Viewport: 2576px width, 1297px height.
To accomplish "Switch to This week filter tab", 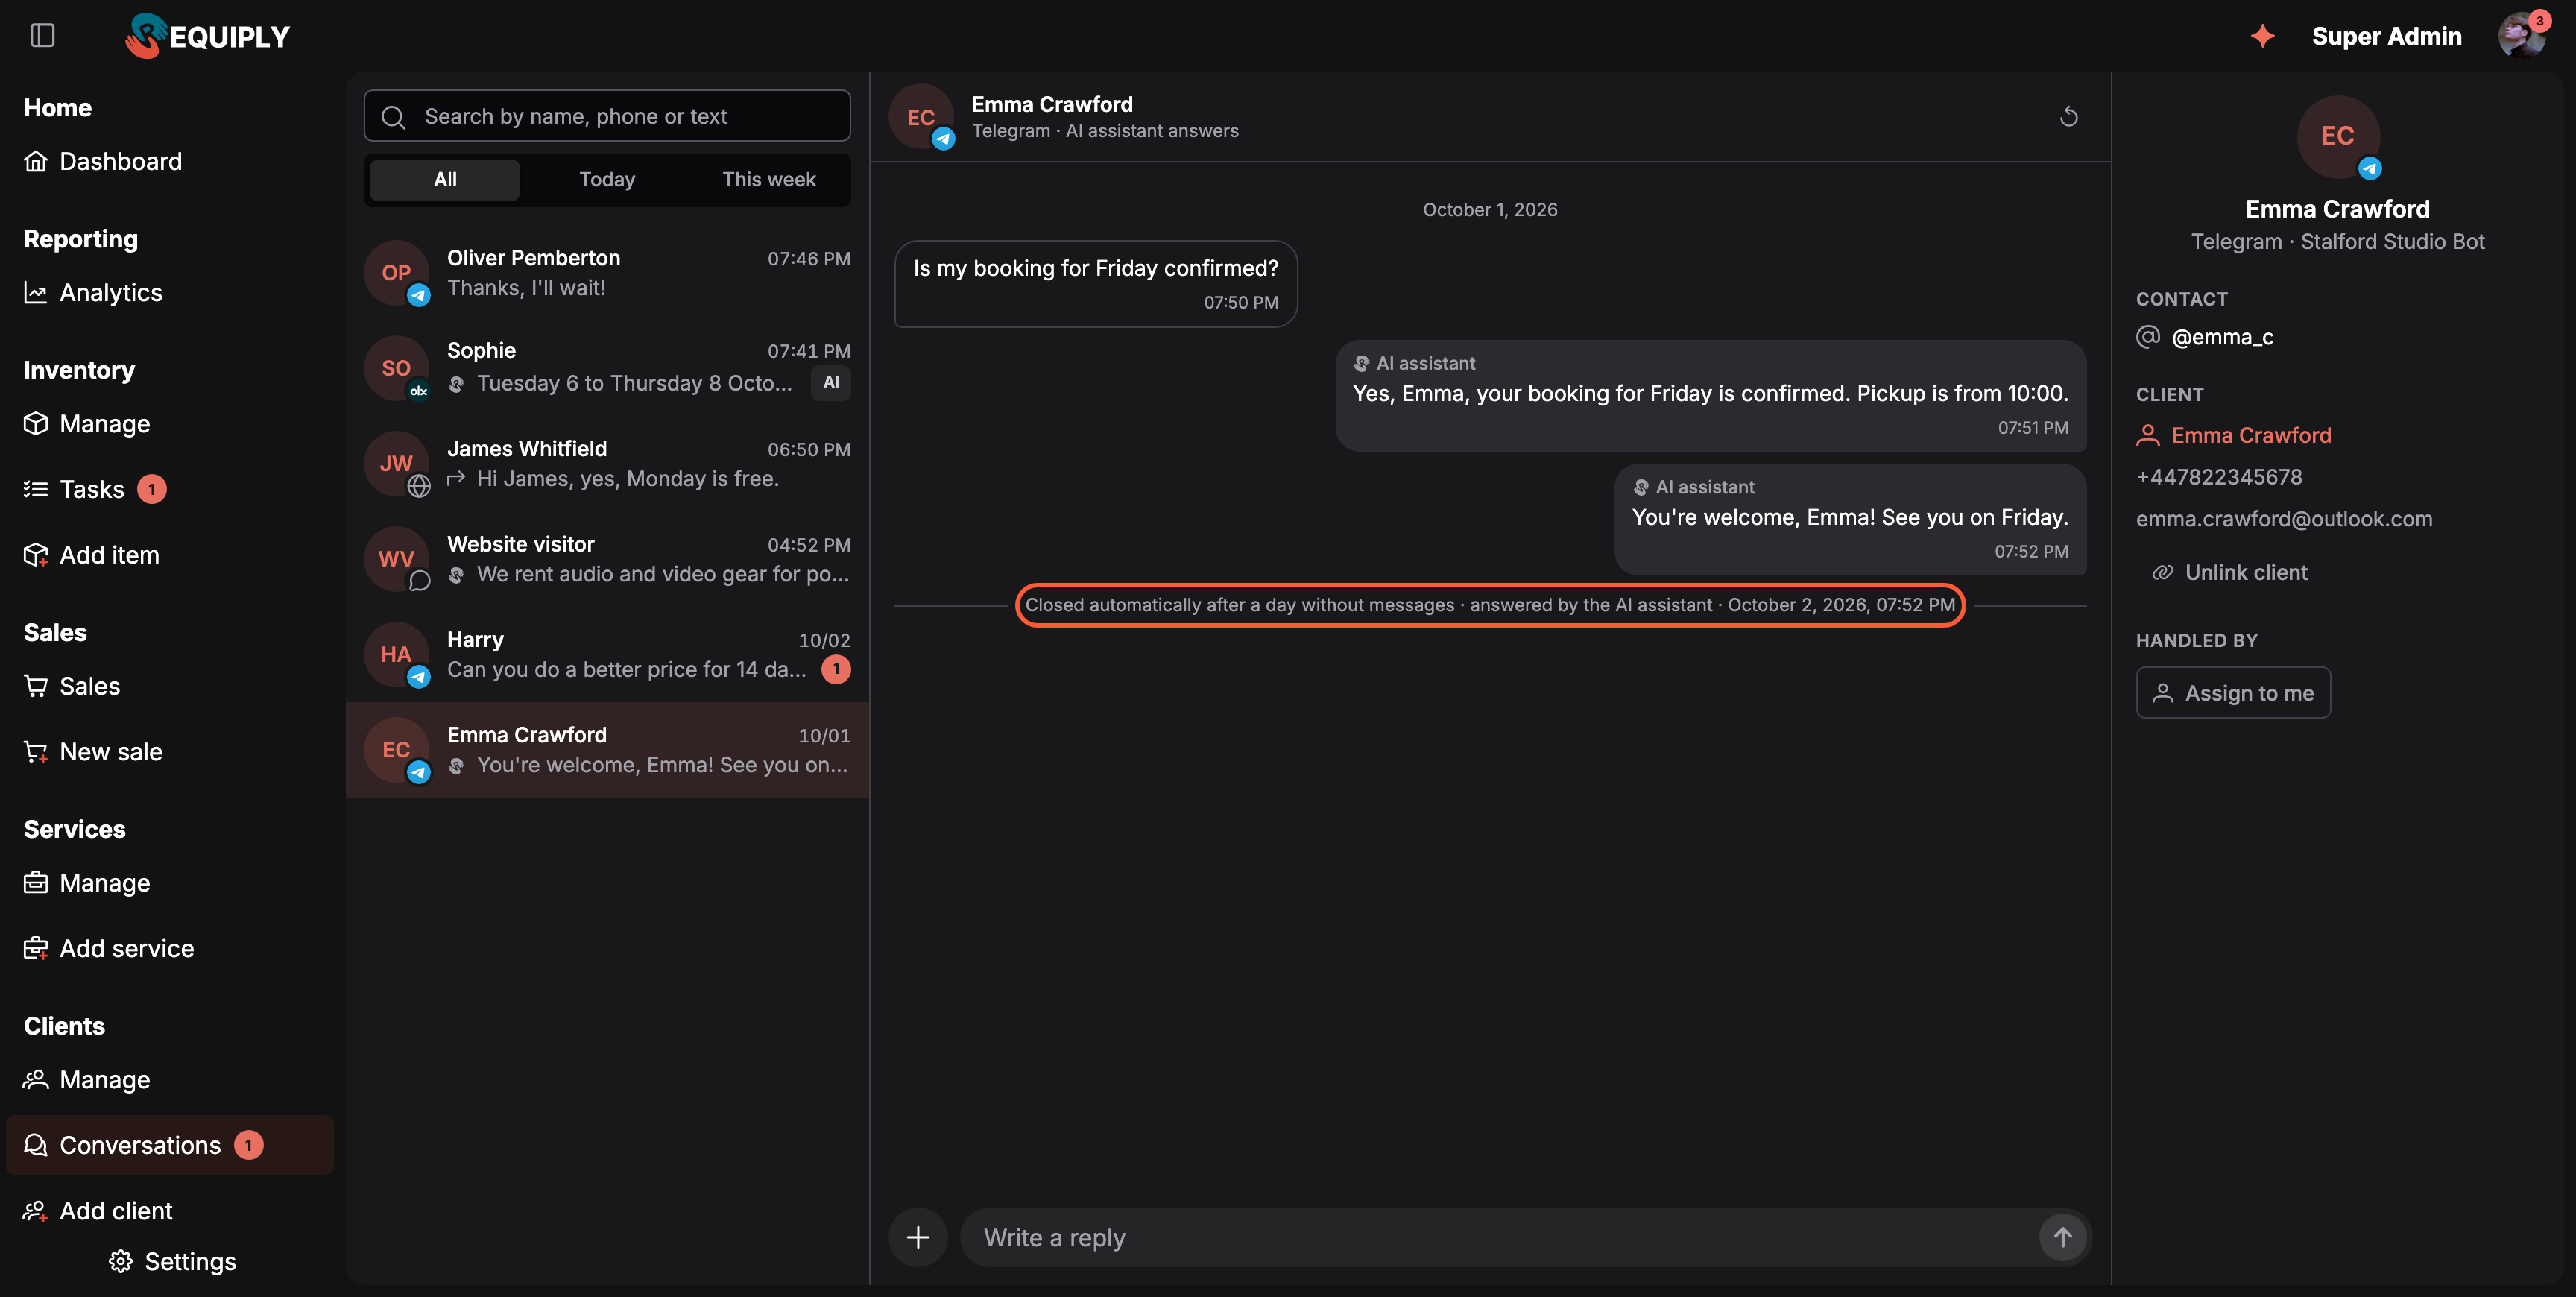I will (x=769, y=180).
